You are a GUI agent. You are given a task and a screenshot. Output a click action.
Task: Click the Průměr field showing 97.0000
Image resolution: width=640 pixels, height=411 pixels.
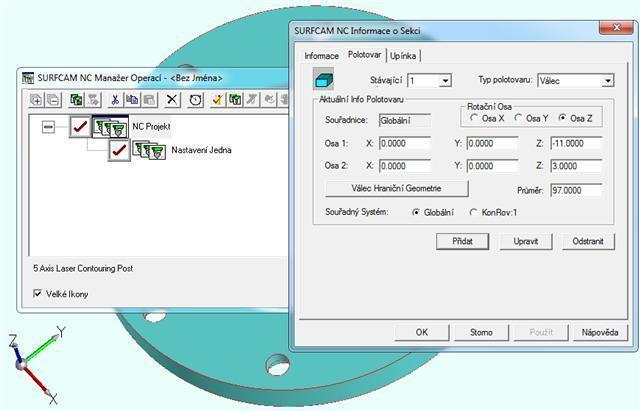(x=576, y=190)
